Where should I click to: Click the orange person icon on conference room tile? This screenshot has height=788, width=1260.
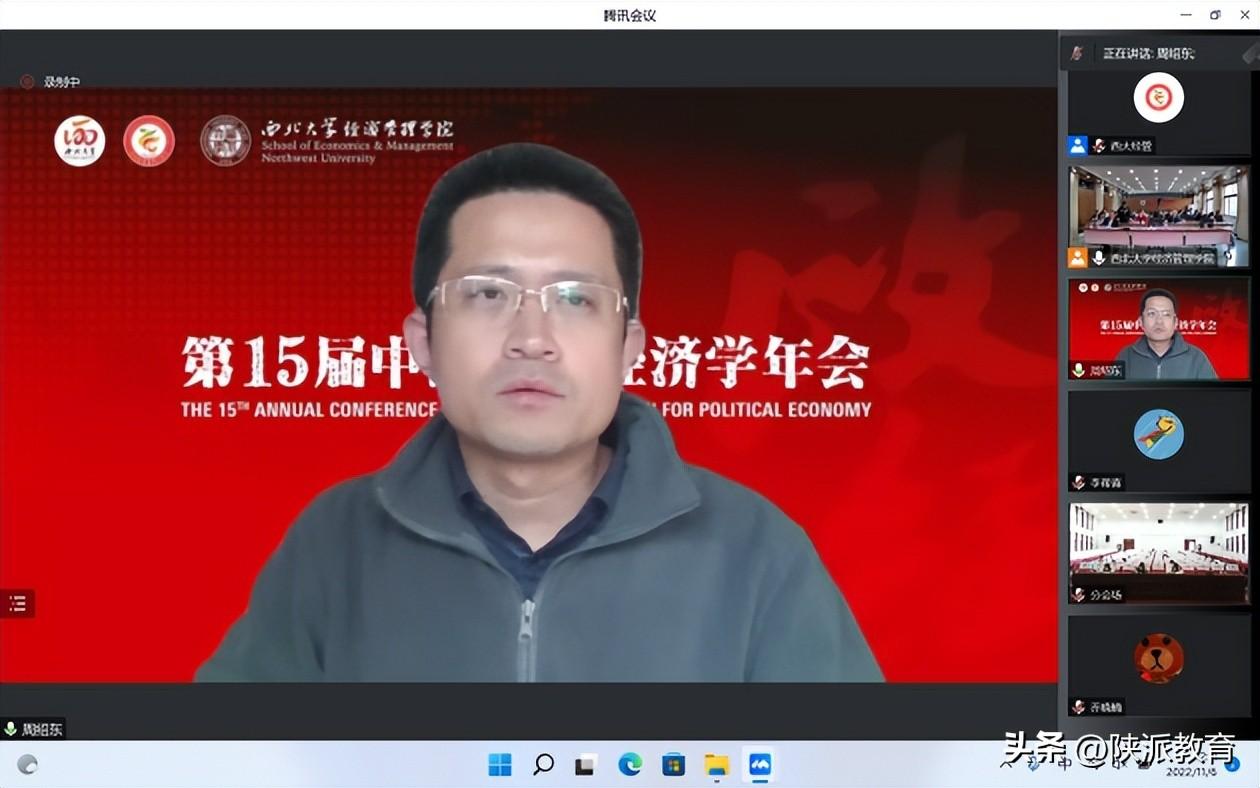tap(1077, 258)
